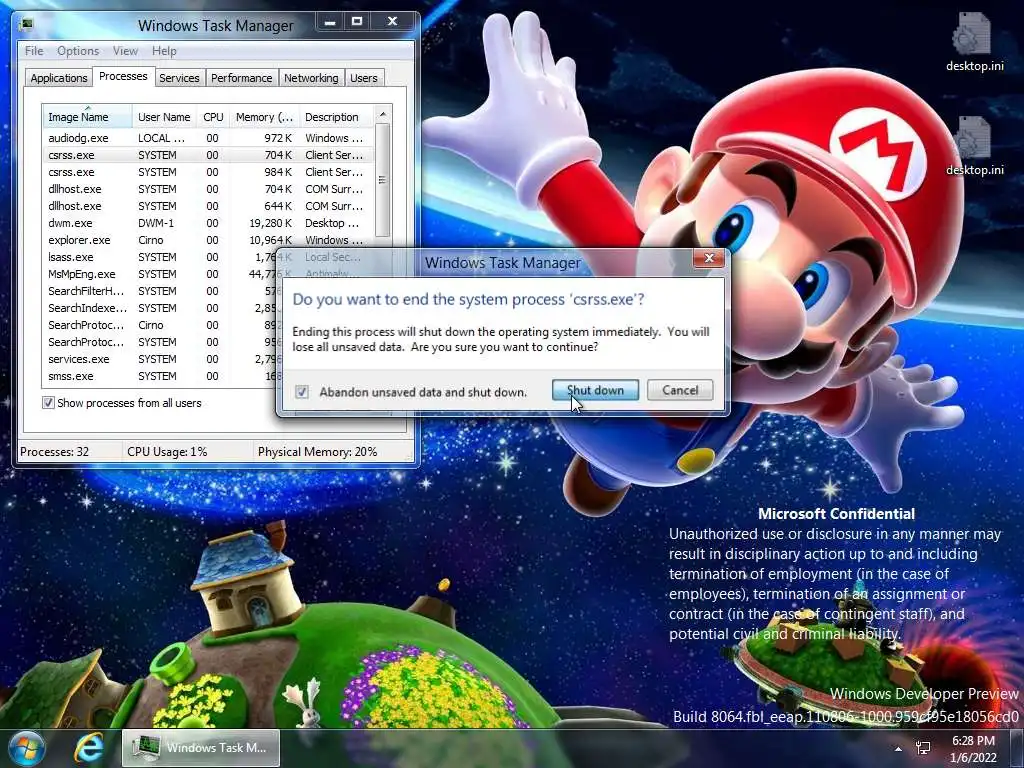
Task: Select the upper desktop.ini desktop icon
Action: (974, 42)
